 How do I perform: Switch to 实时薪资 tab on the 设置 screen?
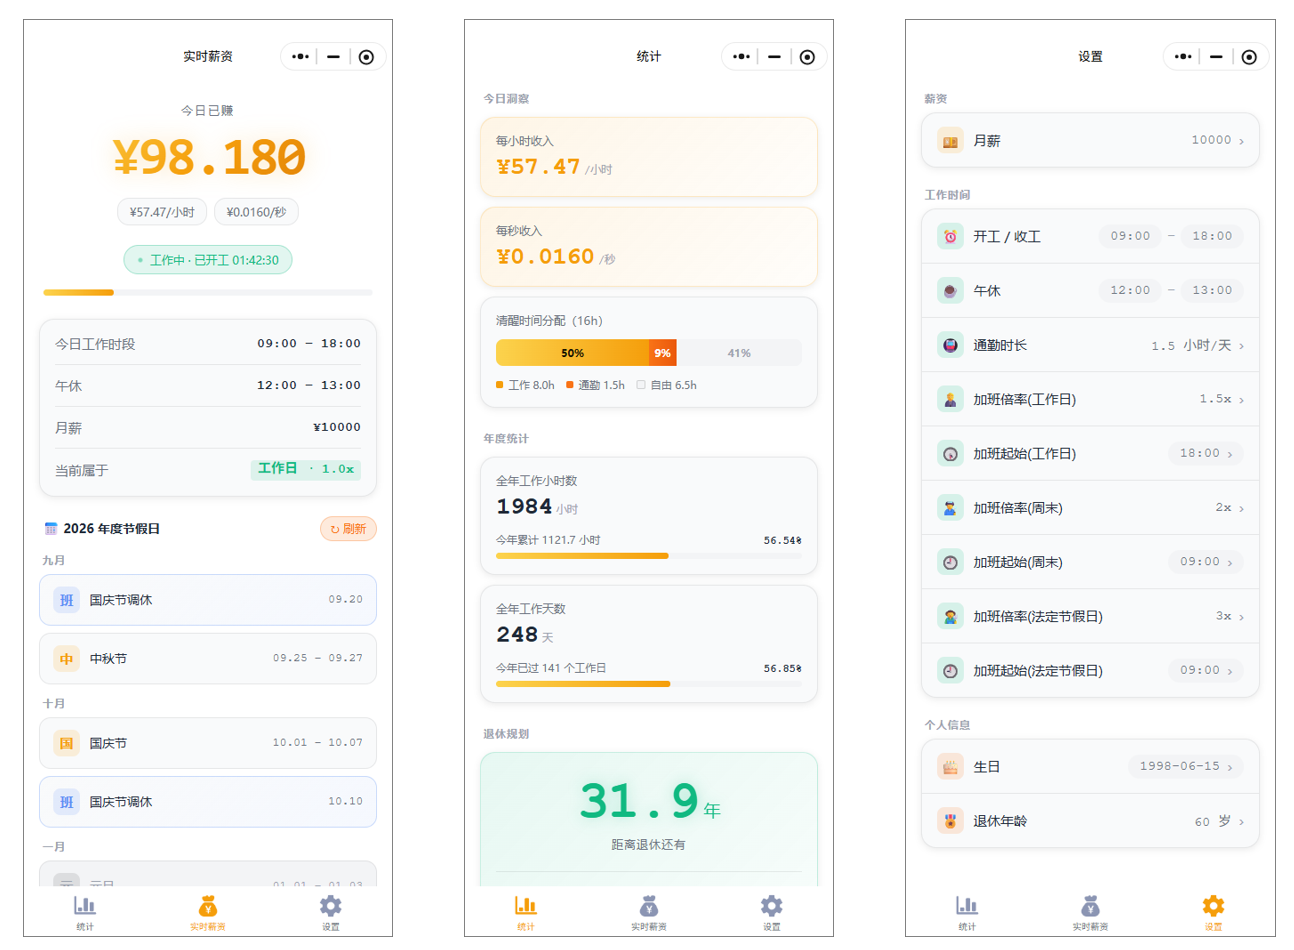coord(1090,913)
